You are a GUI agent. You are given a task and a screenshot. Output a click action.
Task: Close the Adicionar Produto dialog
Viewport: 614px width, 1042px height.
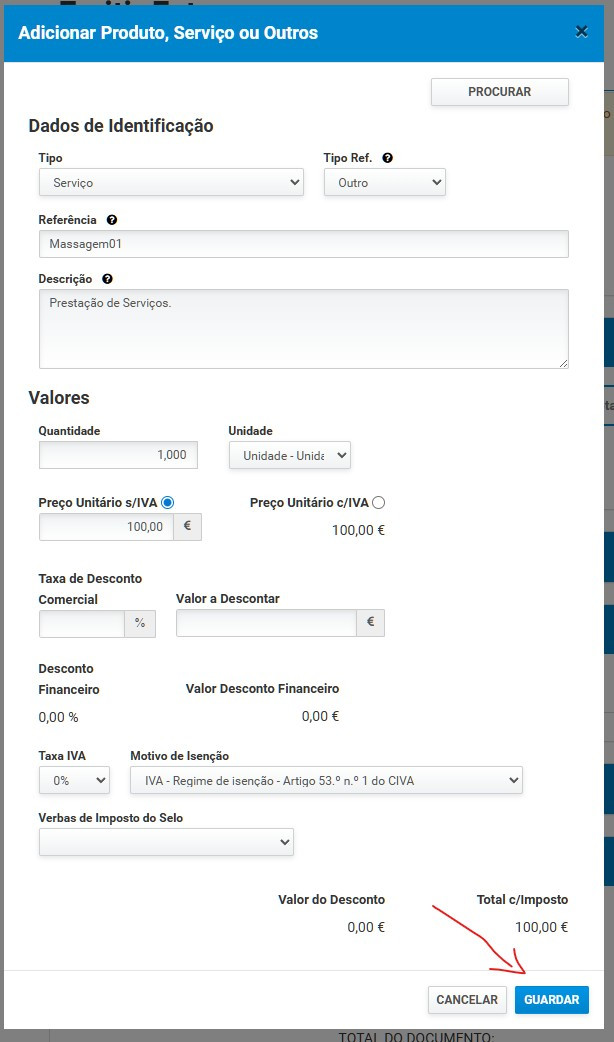(581, 32)
